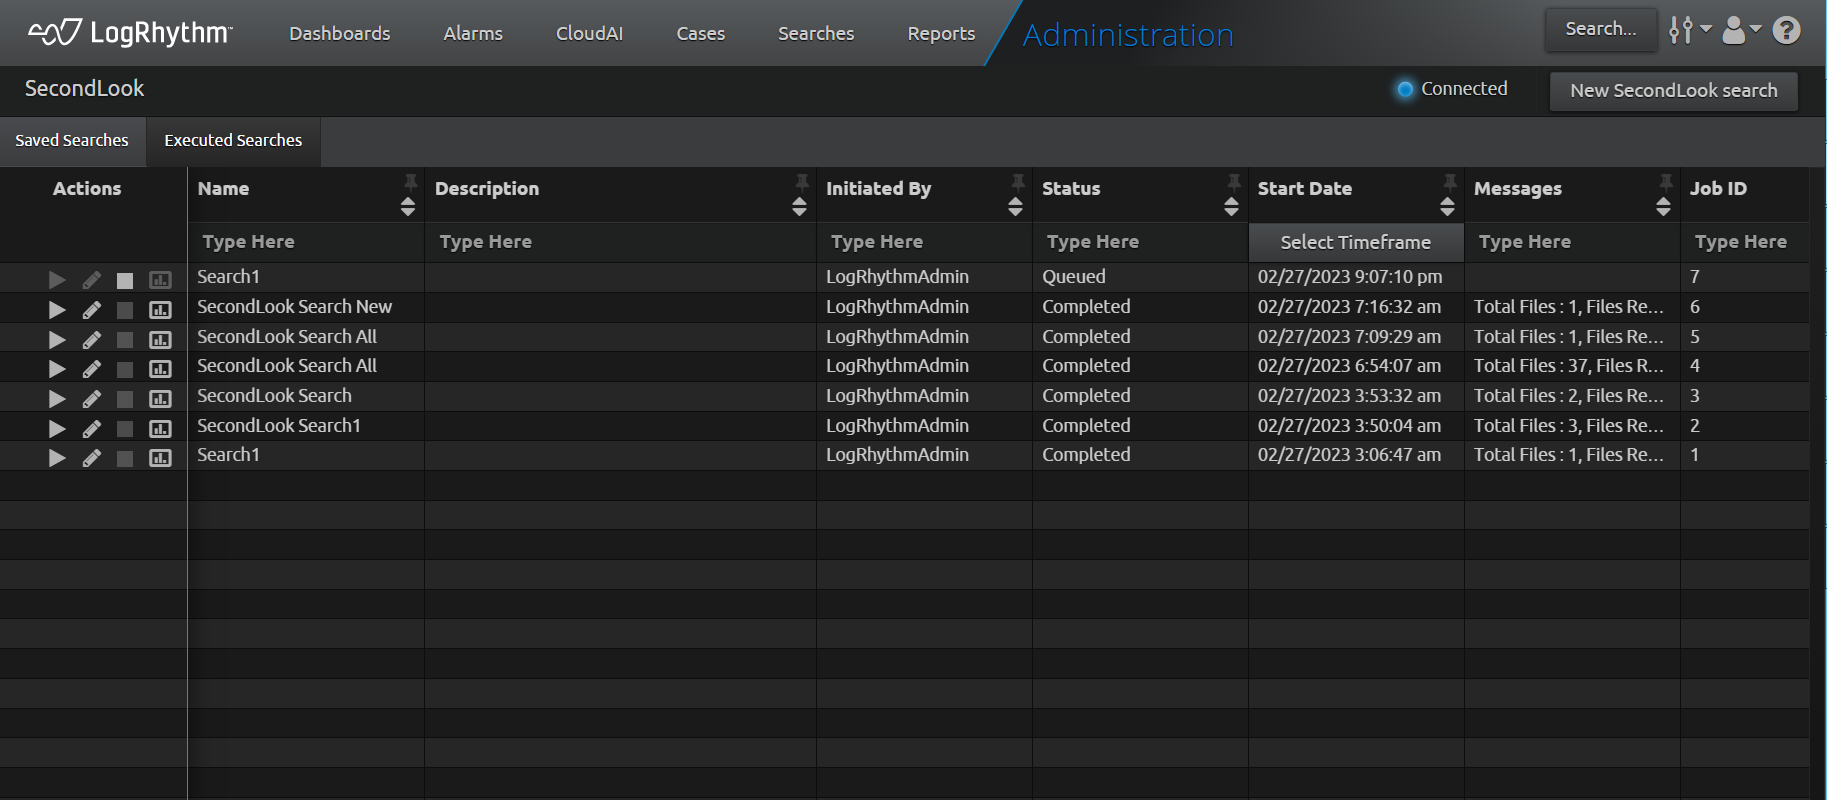Switch to the Saved Searches tab
1827x800 pixels.
(x=72, y=141)
